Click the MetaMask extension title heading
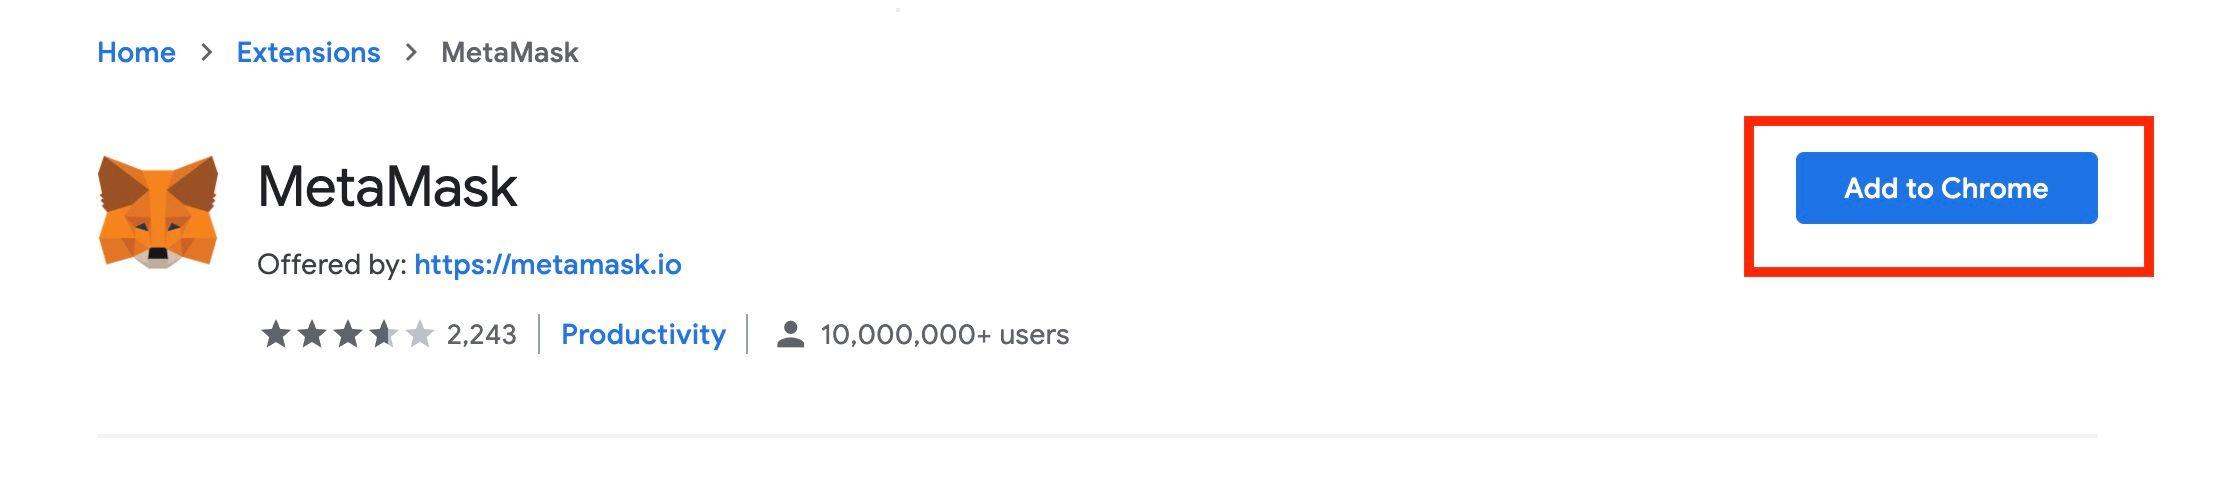This screenshot has height=486, width=2224. coord(387,186)
